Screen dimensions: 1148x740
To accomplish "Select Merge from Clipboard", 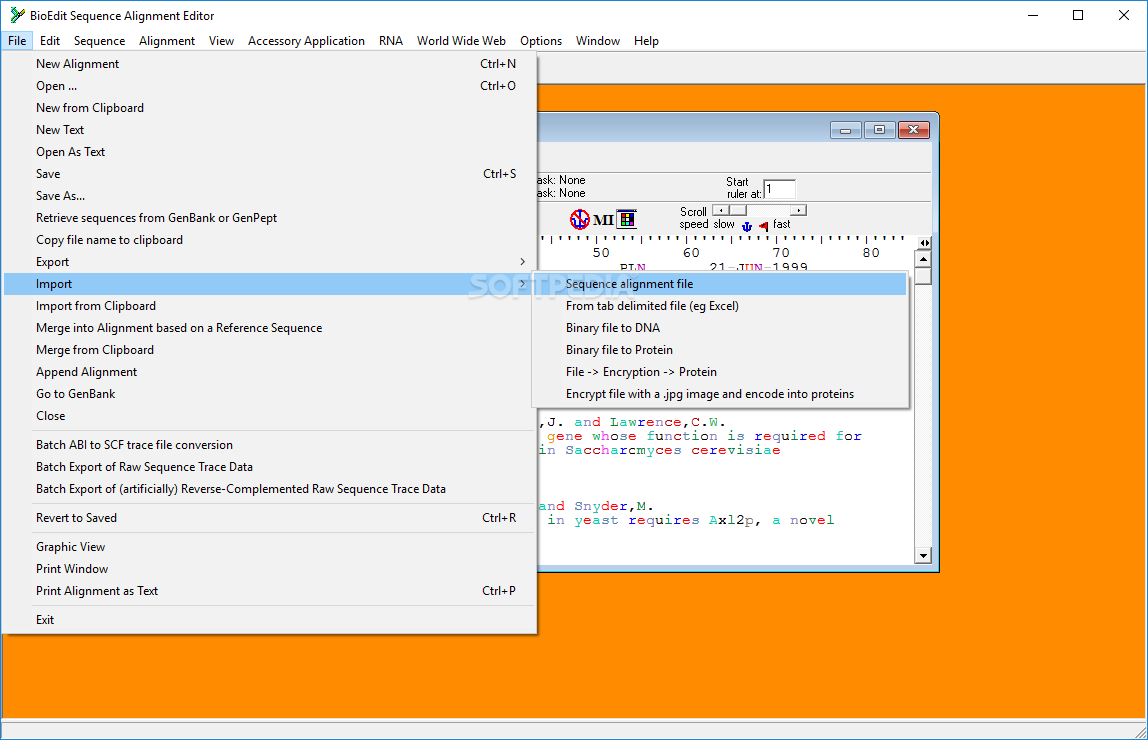I will pos(270,350).
